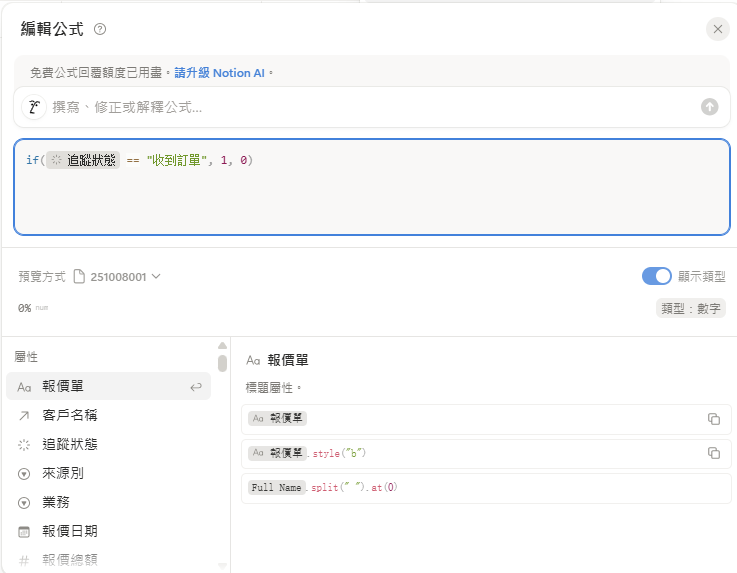The image size is (737, 573).
Task: Click the 類型：數字 type badge
Action: pyautogui.click(x=691, y=308)
